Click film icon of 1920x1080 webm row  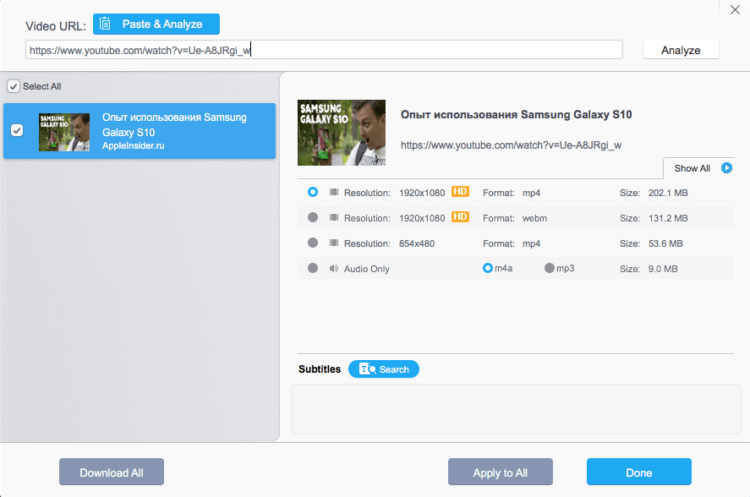click(x=334, y=218)
